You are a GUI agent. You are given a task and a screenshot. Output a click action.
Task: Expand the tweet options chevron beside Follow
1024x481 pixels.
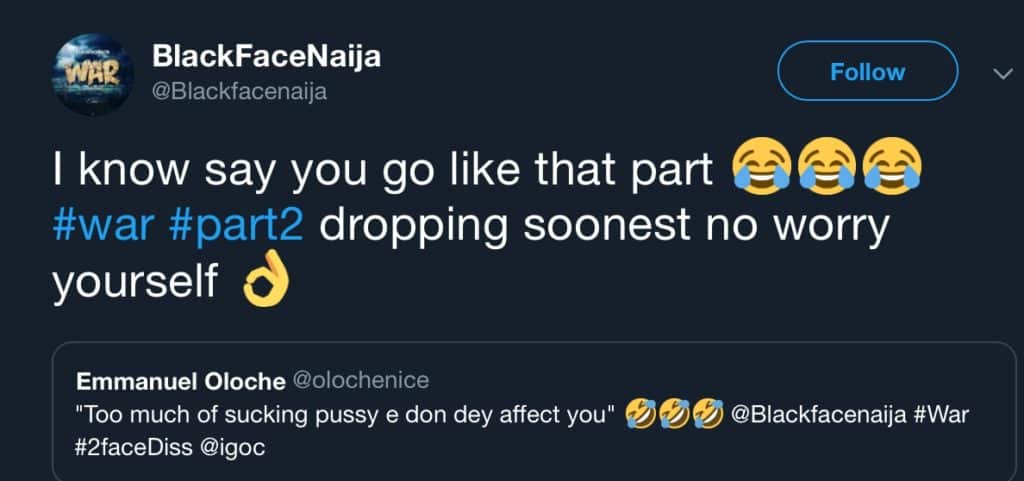(x=1001, y=73)
